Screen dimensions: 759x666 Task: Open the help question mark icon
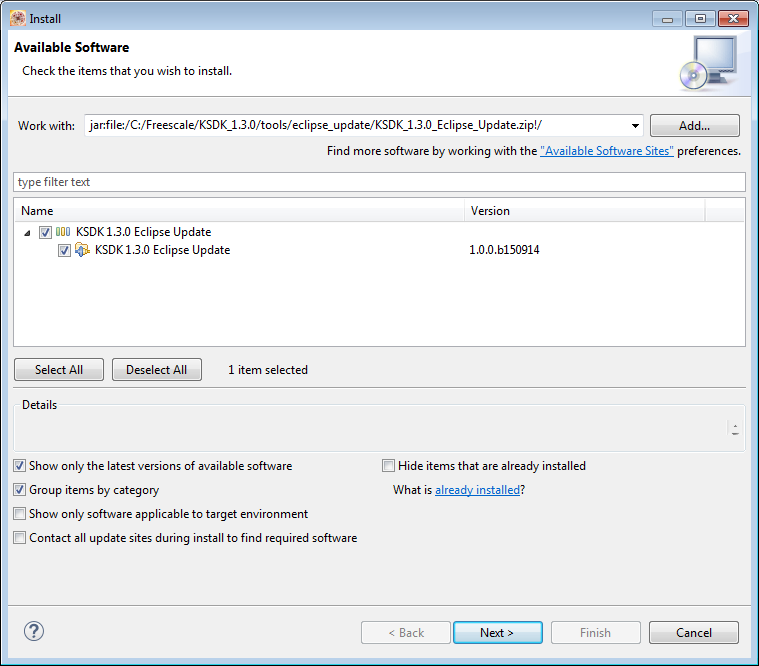(x=34, y=631)
